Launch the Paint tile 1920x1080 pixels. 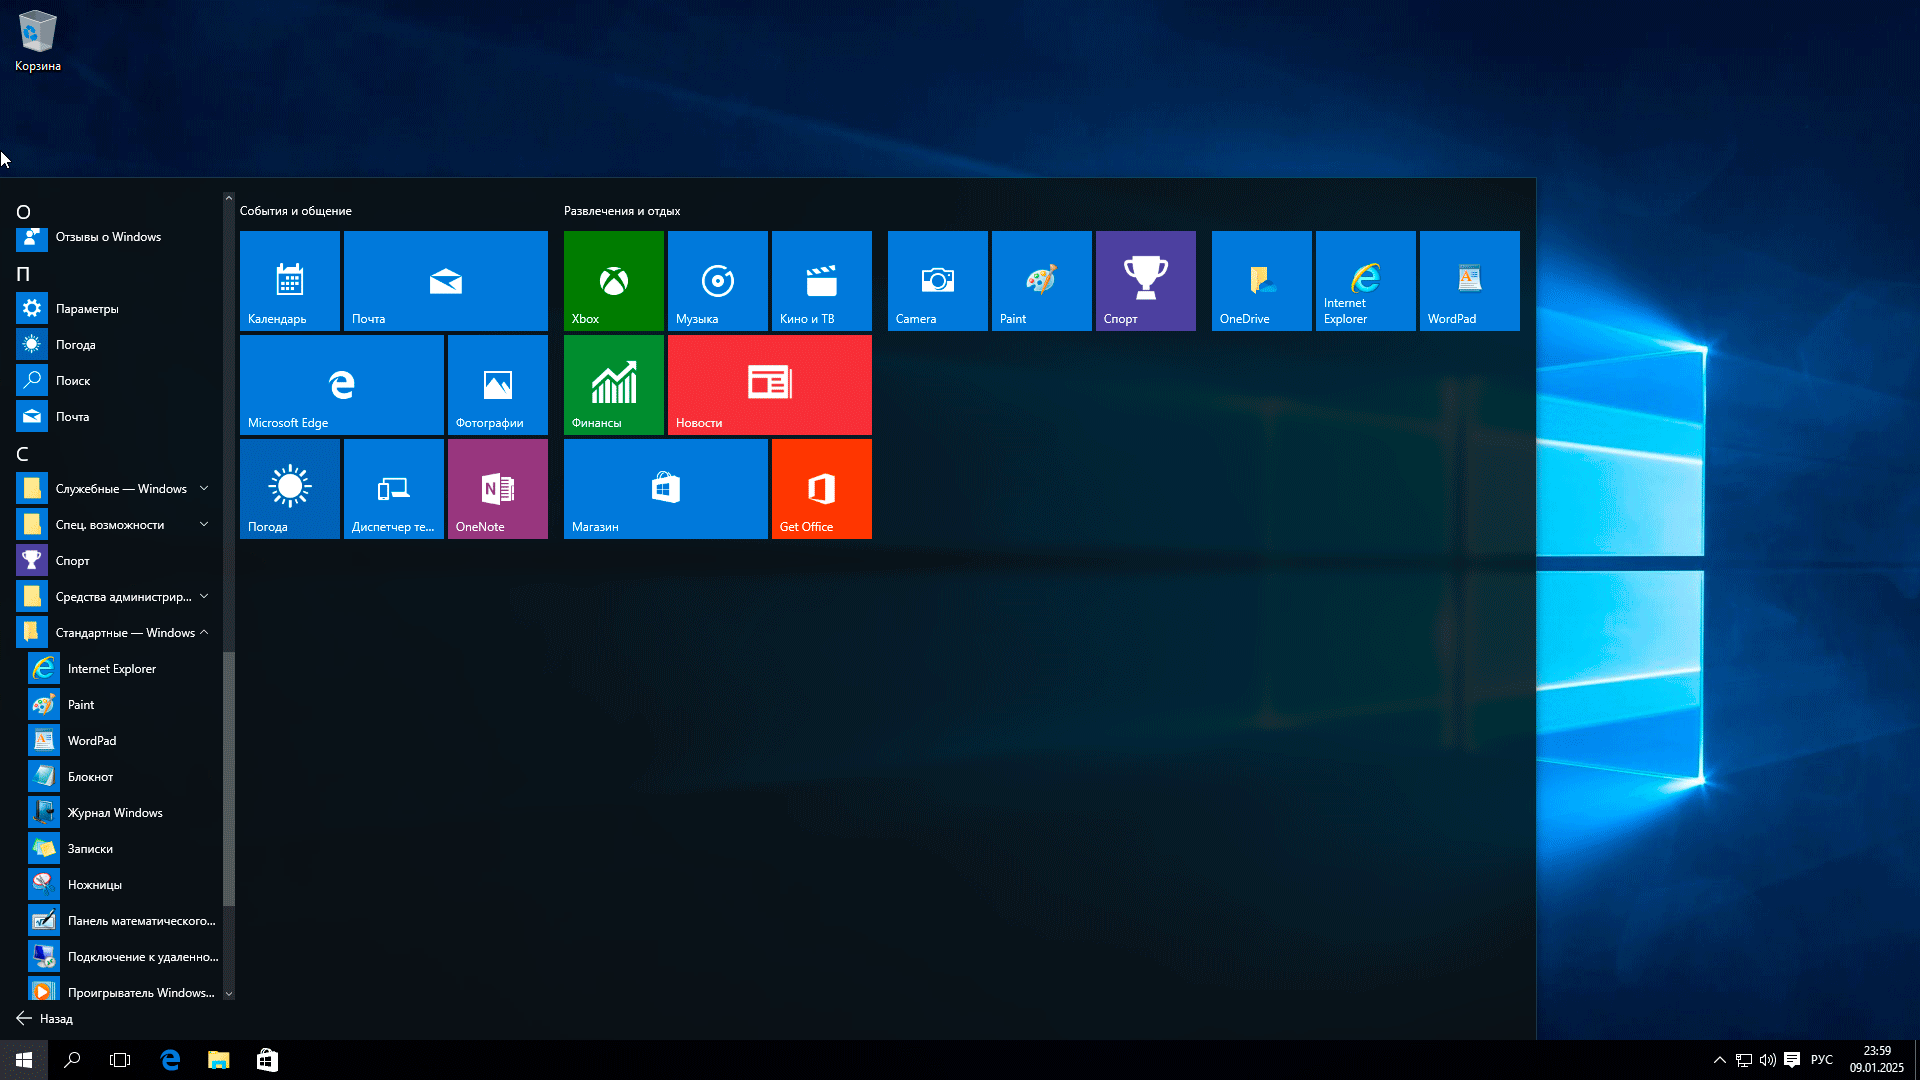click(x=1042, y=281)
